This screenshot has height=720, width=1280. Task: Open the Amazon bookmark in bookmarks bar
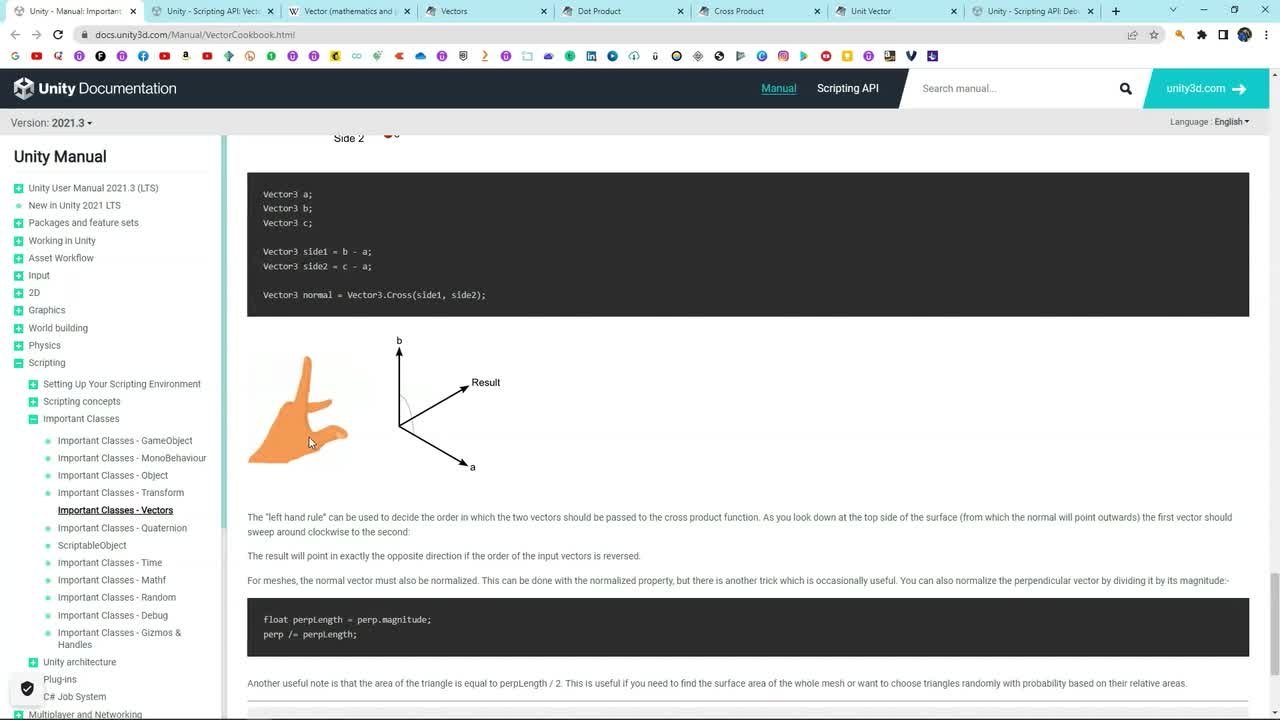click(x=186, y=56)
